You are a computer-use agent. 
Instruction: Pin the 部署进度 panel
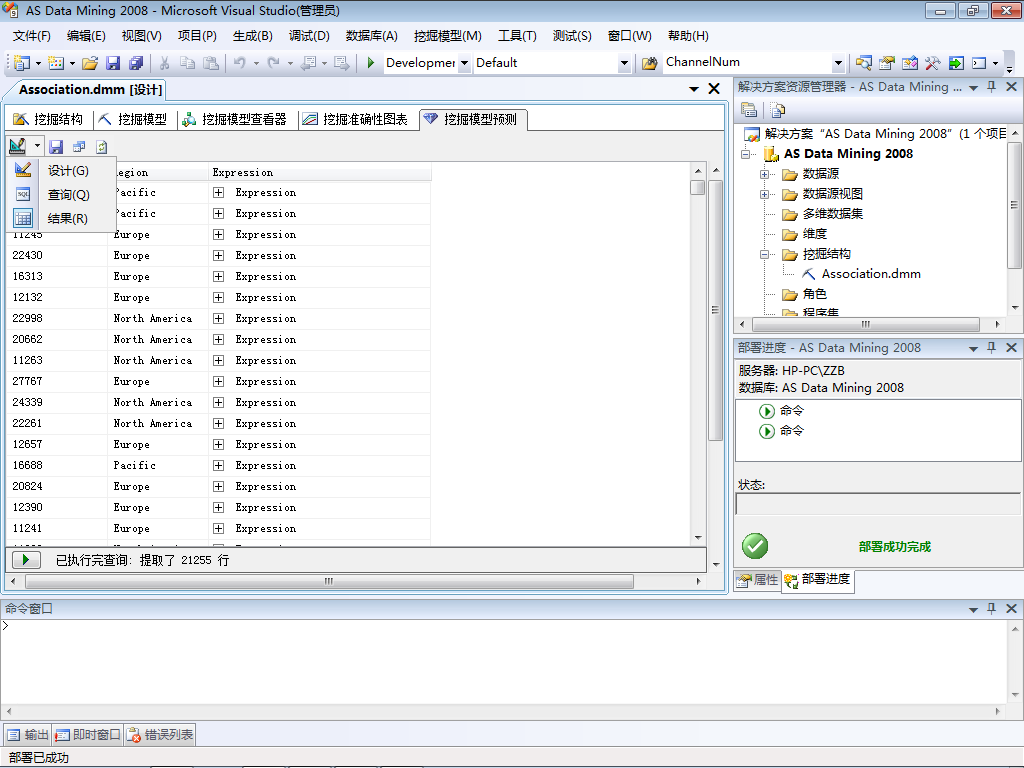click(x=991, y=347)
